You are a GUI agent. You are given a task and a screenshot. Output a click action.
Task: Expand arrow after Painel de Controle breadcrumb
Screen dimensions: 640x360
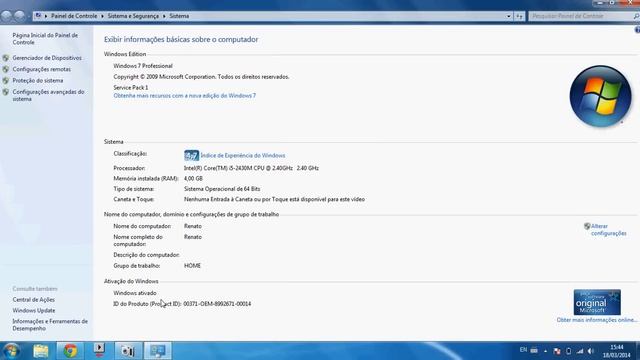(x=102, y=16)
